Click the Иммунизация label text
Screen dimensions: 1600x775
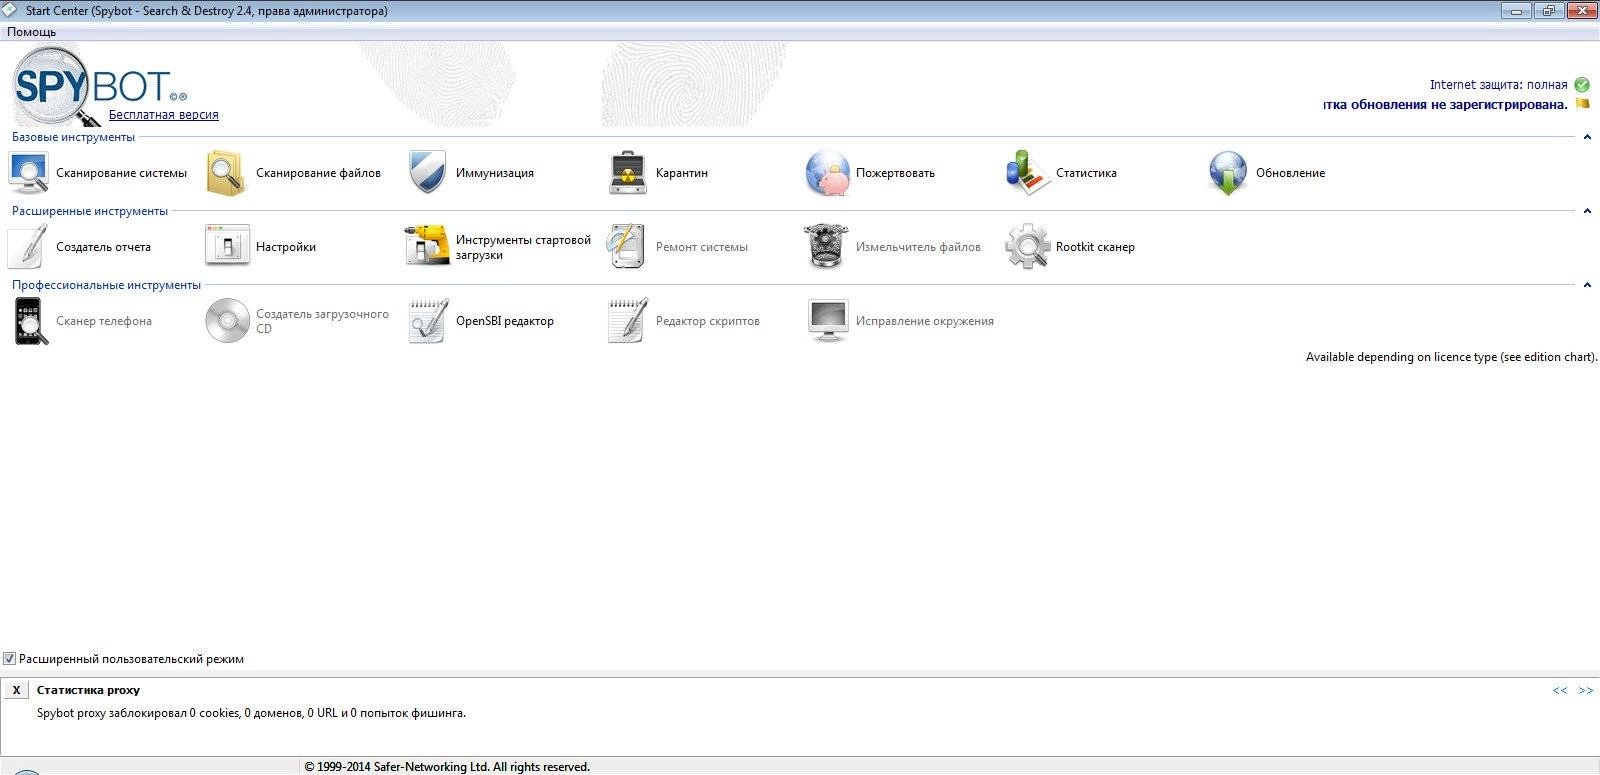(495, 173)
